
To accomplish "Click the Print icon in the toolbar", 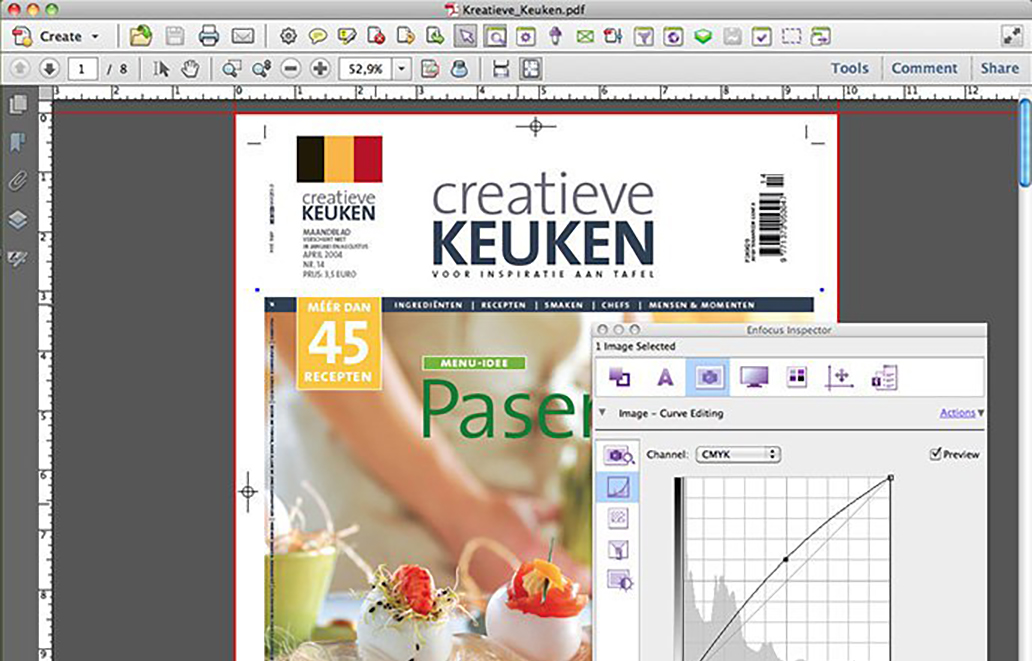I will [208, 37].
